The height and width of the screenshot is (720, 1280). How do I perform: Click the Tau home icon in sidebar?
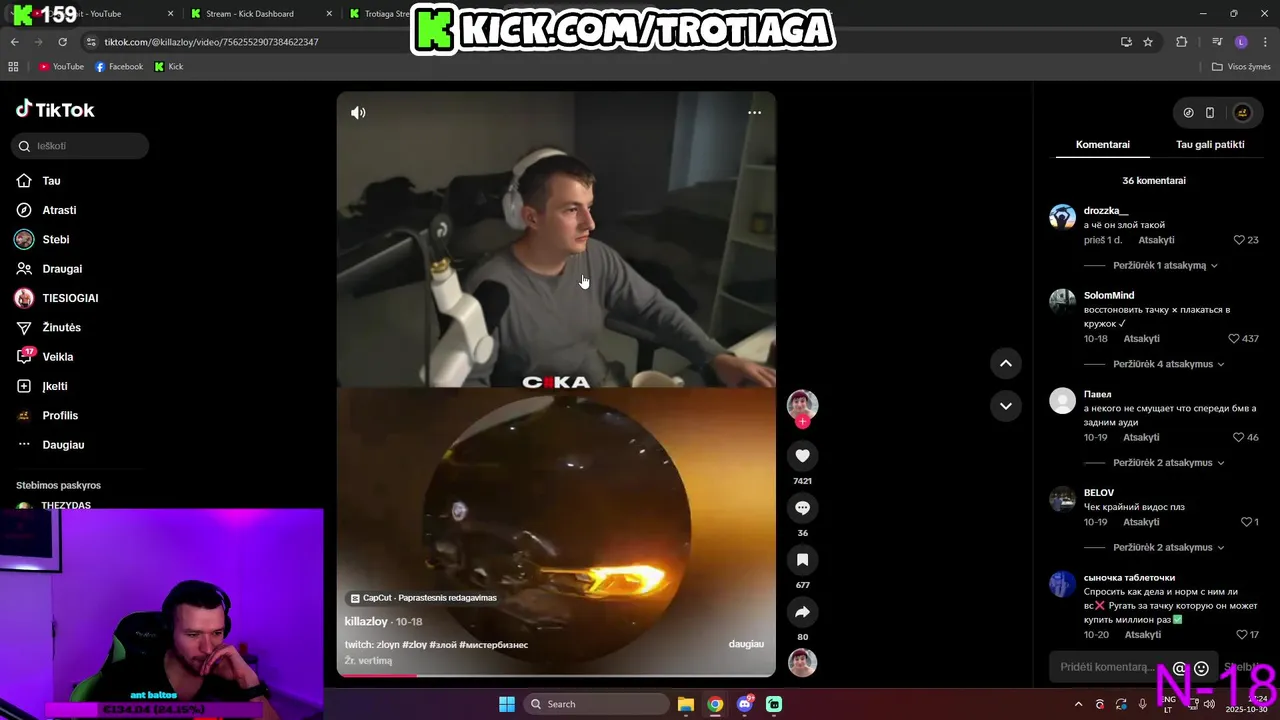pos(24,181)
